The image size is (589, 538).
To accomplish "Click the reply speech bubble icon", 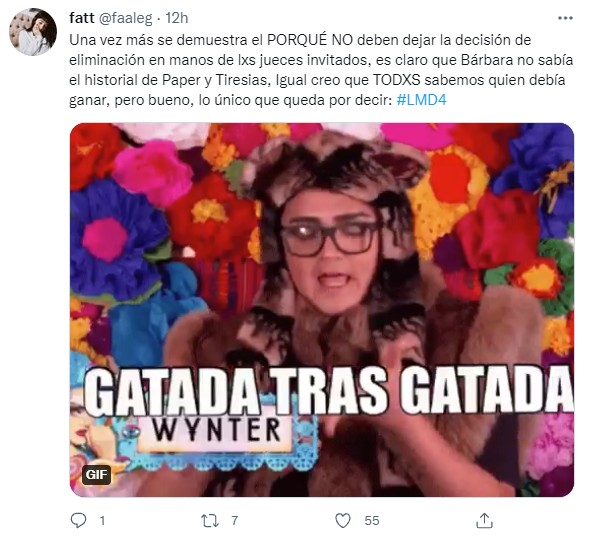I will (x=79, y=520).
